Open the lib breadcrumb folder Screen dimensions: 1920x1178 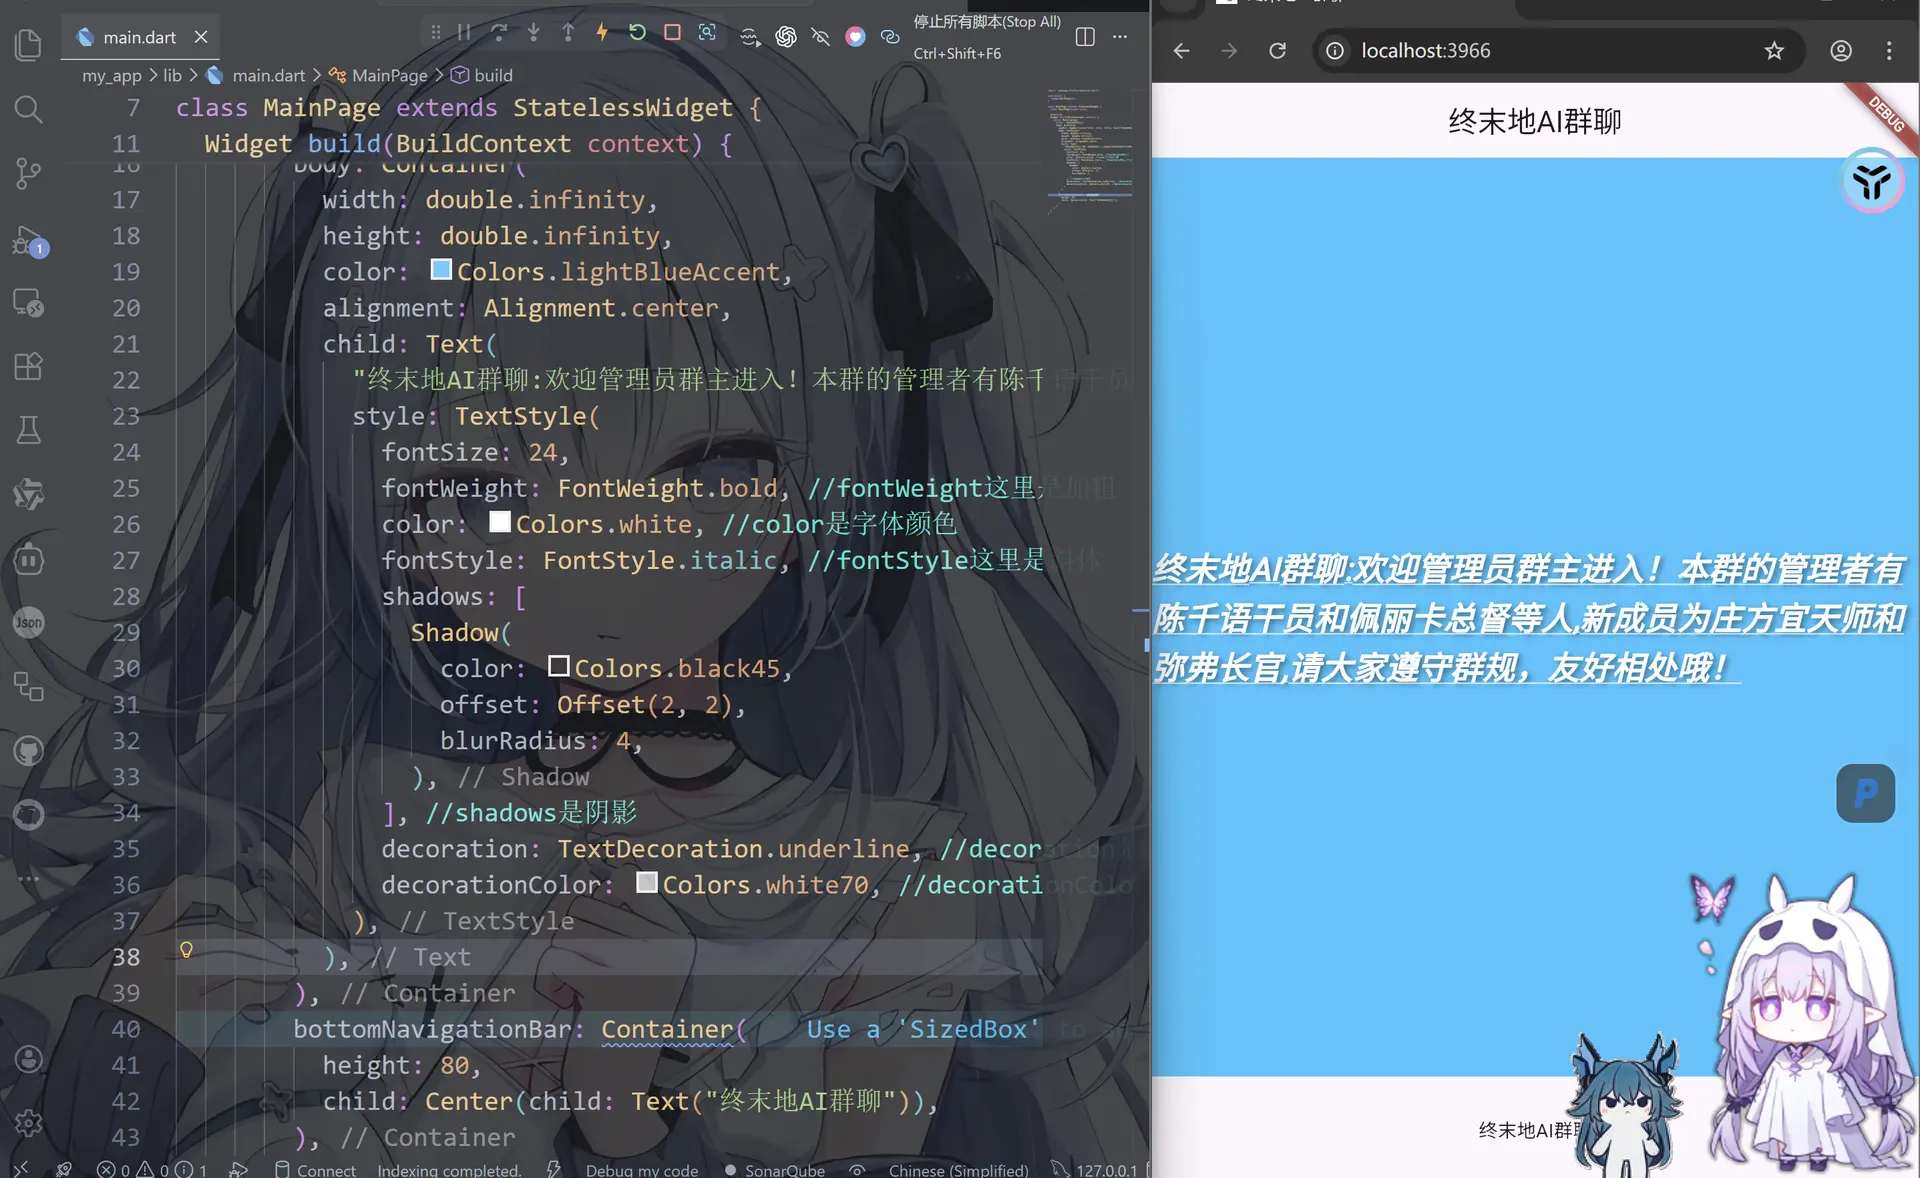172,75
